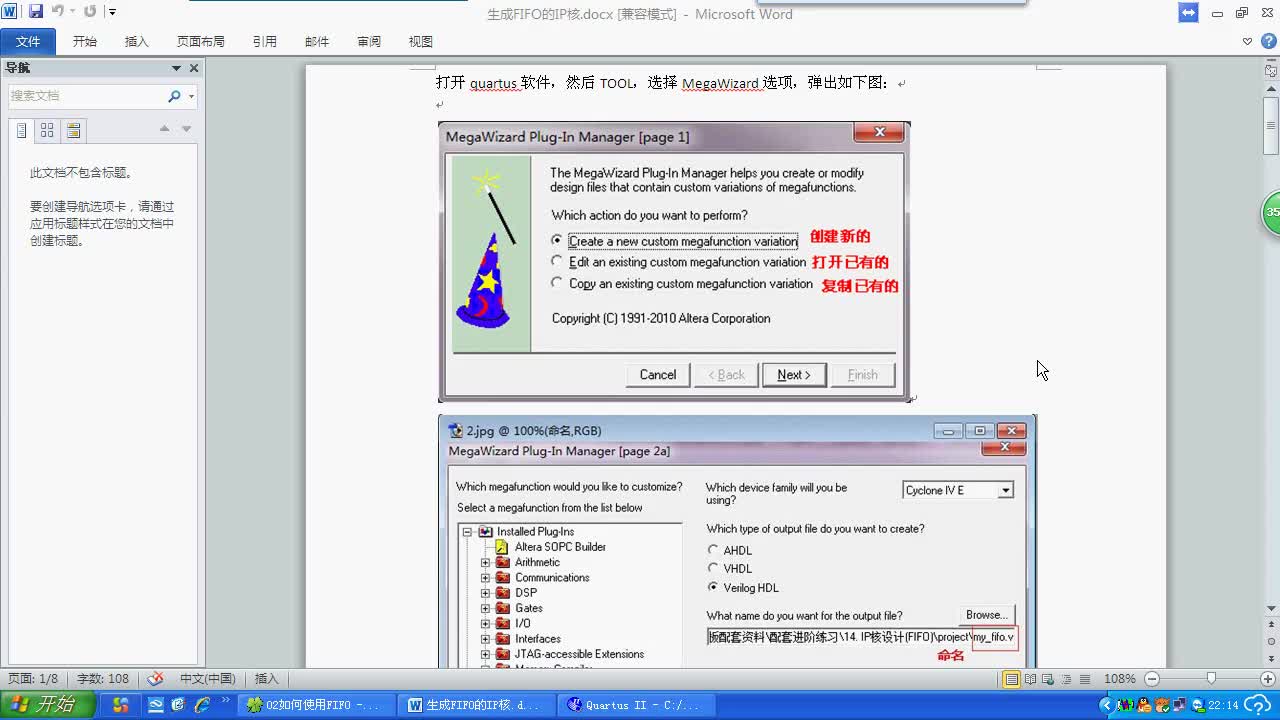Click the 页面: 1/8 status bar indicator
The image size is (1280, 720).
click(33, 679)
